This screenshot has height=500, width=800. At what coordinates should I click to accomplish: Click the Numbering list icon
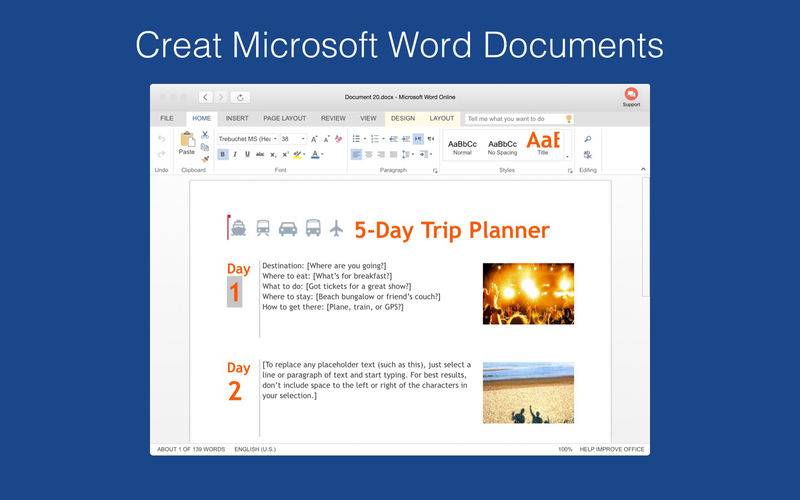click(x=374, y=139)
